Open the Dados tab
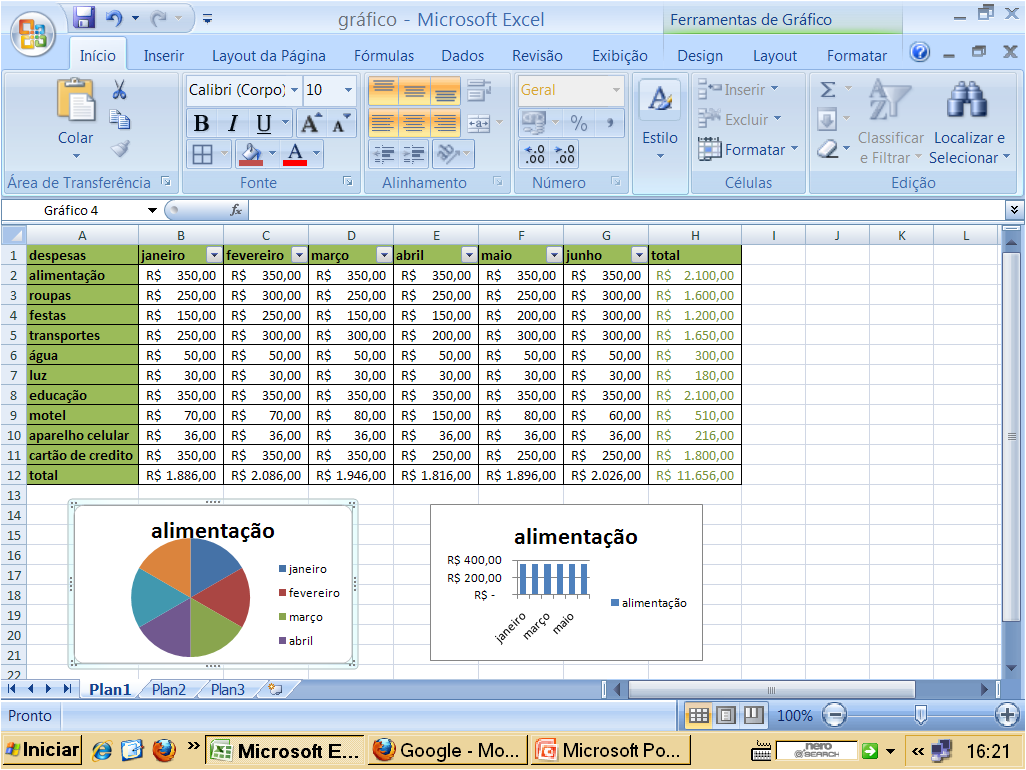The width and height of the screenshot is (1026, 770). 463,56
